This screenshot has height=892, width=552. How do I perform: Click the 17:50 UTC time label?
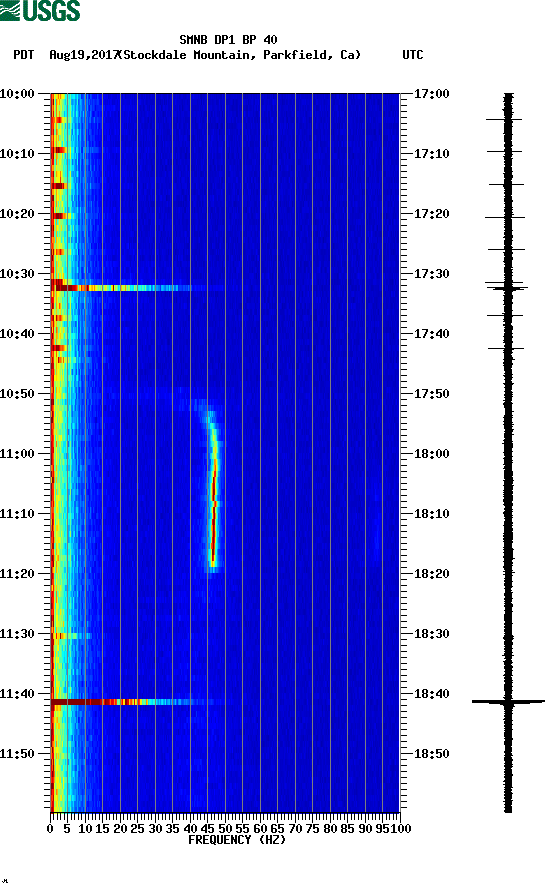point(431,394)
